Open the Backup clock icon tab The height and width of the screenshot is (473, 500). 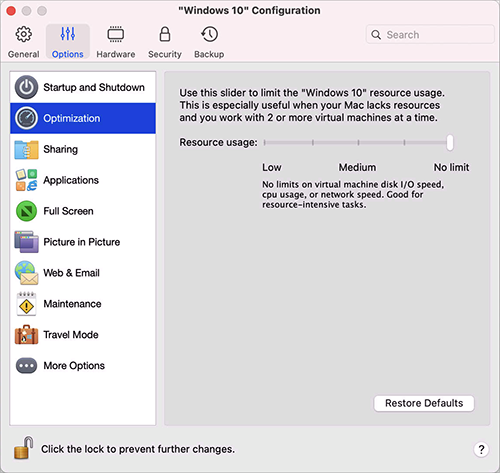pyautogui.click(x=209, y=34)
